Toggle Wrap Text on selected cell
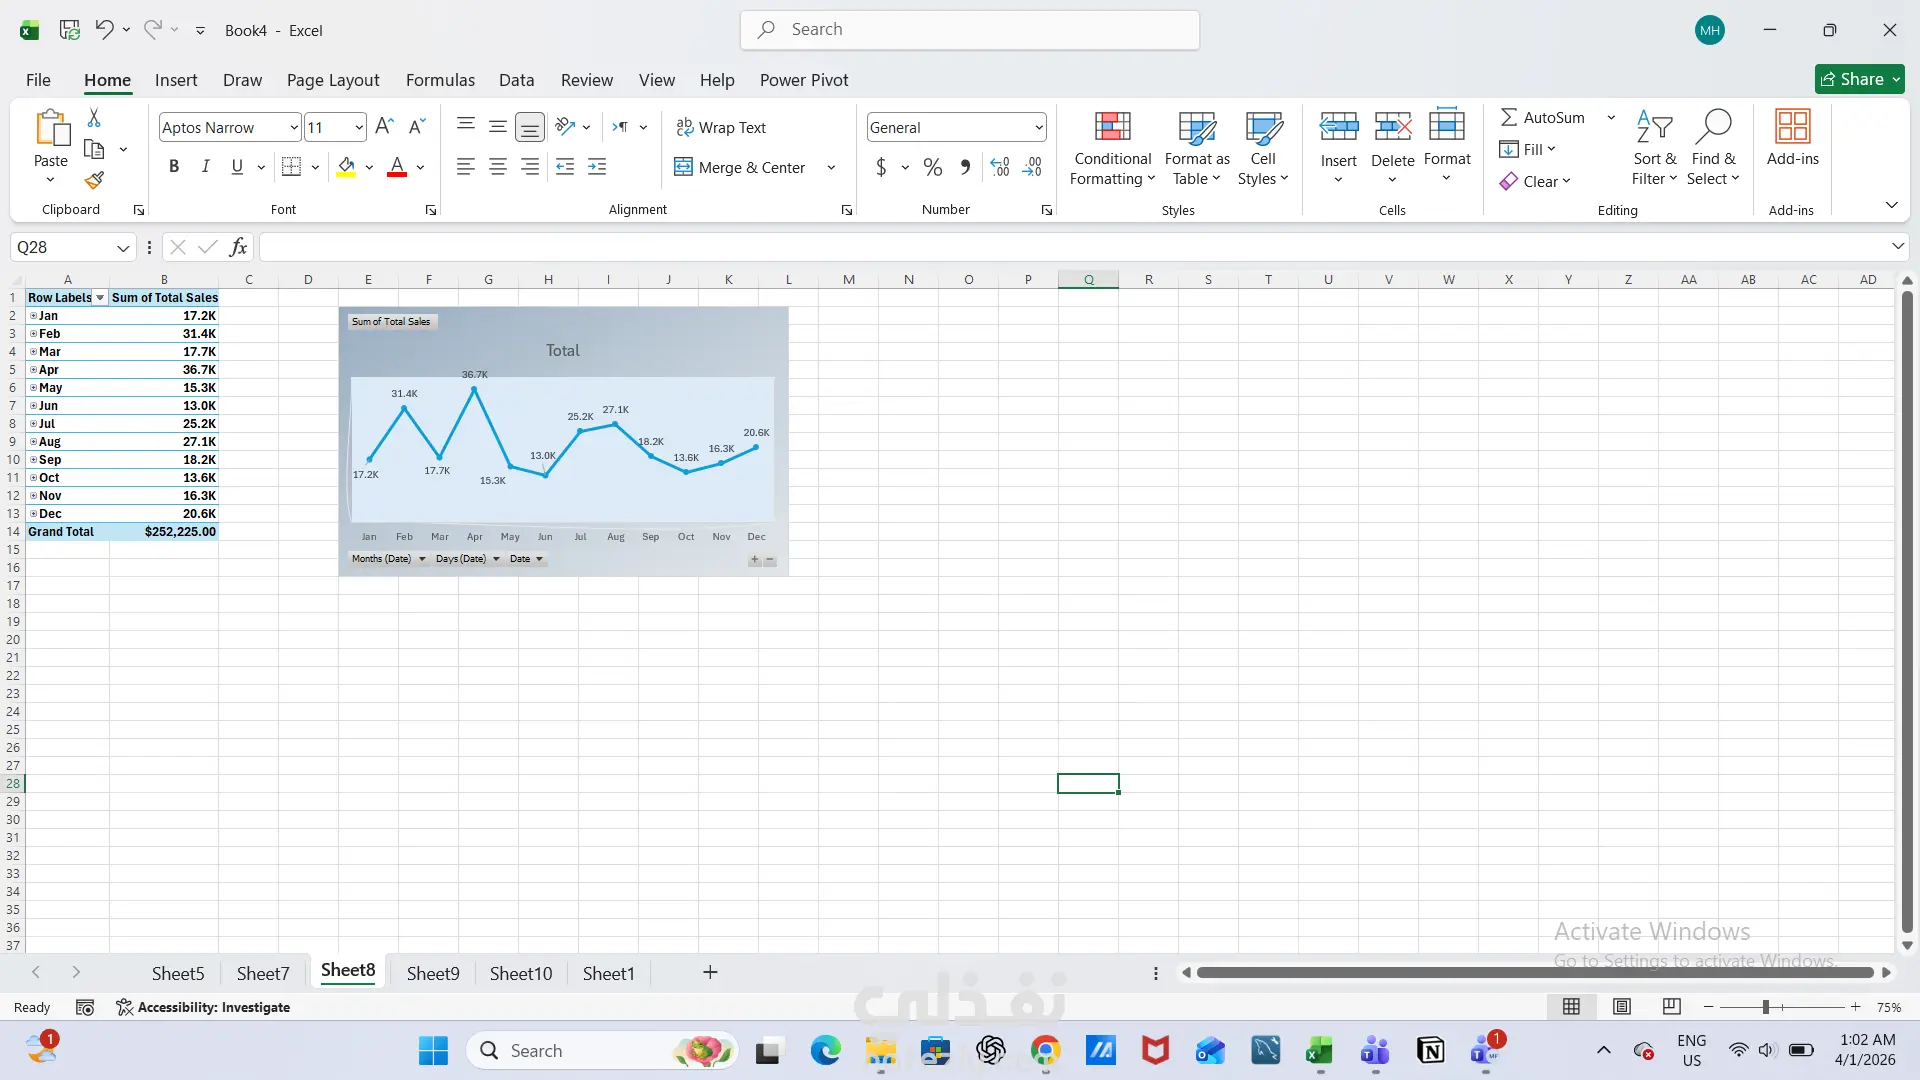 [x=720, y=127]
